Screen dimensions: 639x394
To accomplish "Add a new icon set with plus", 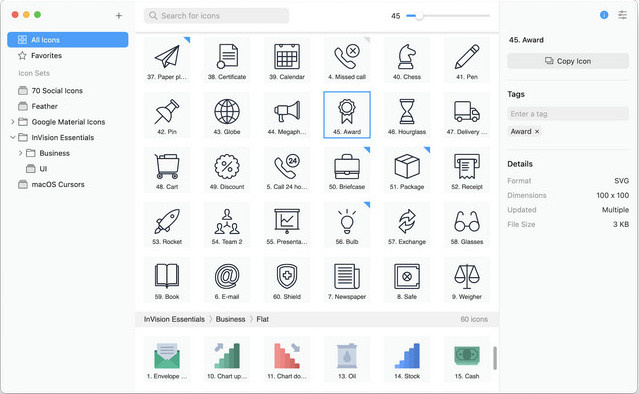I will (x=119, y=15).
